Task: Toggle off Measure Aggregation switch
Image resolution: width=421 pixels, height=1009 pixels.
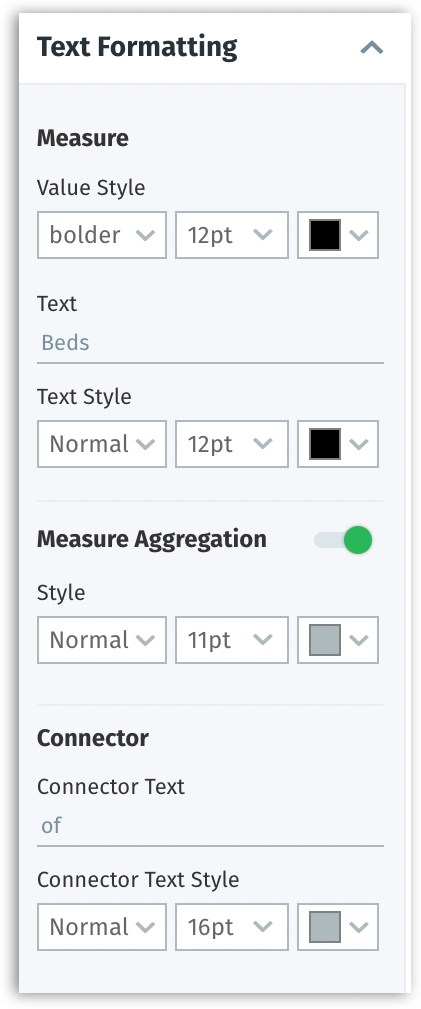Action: [x=343, y=540]
